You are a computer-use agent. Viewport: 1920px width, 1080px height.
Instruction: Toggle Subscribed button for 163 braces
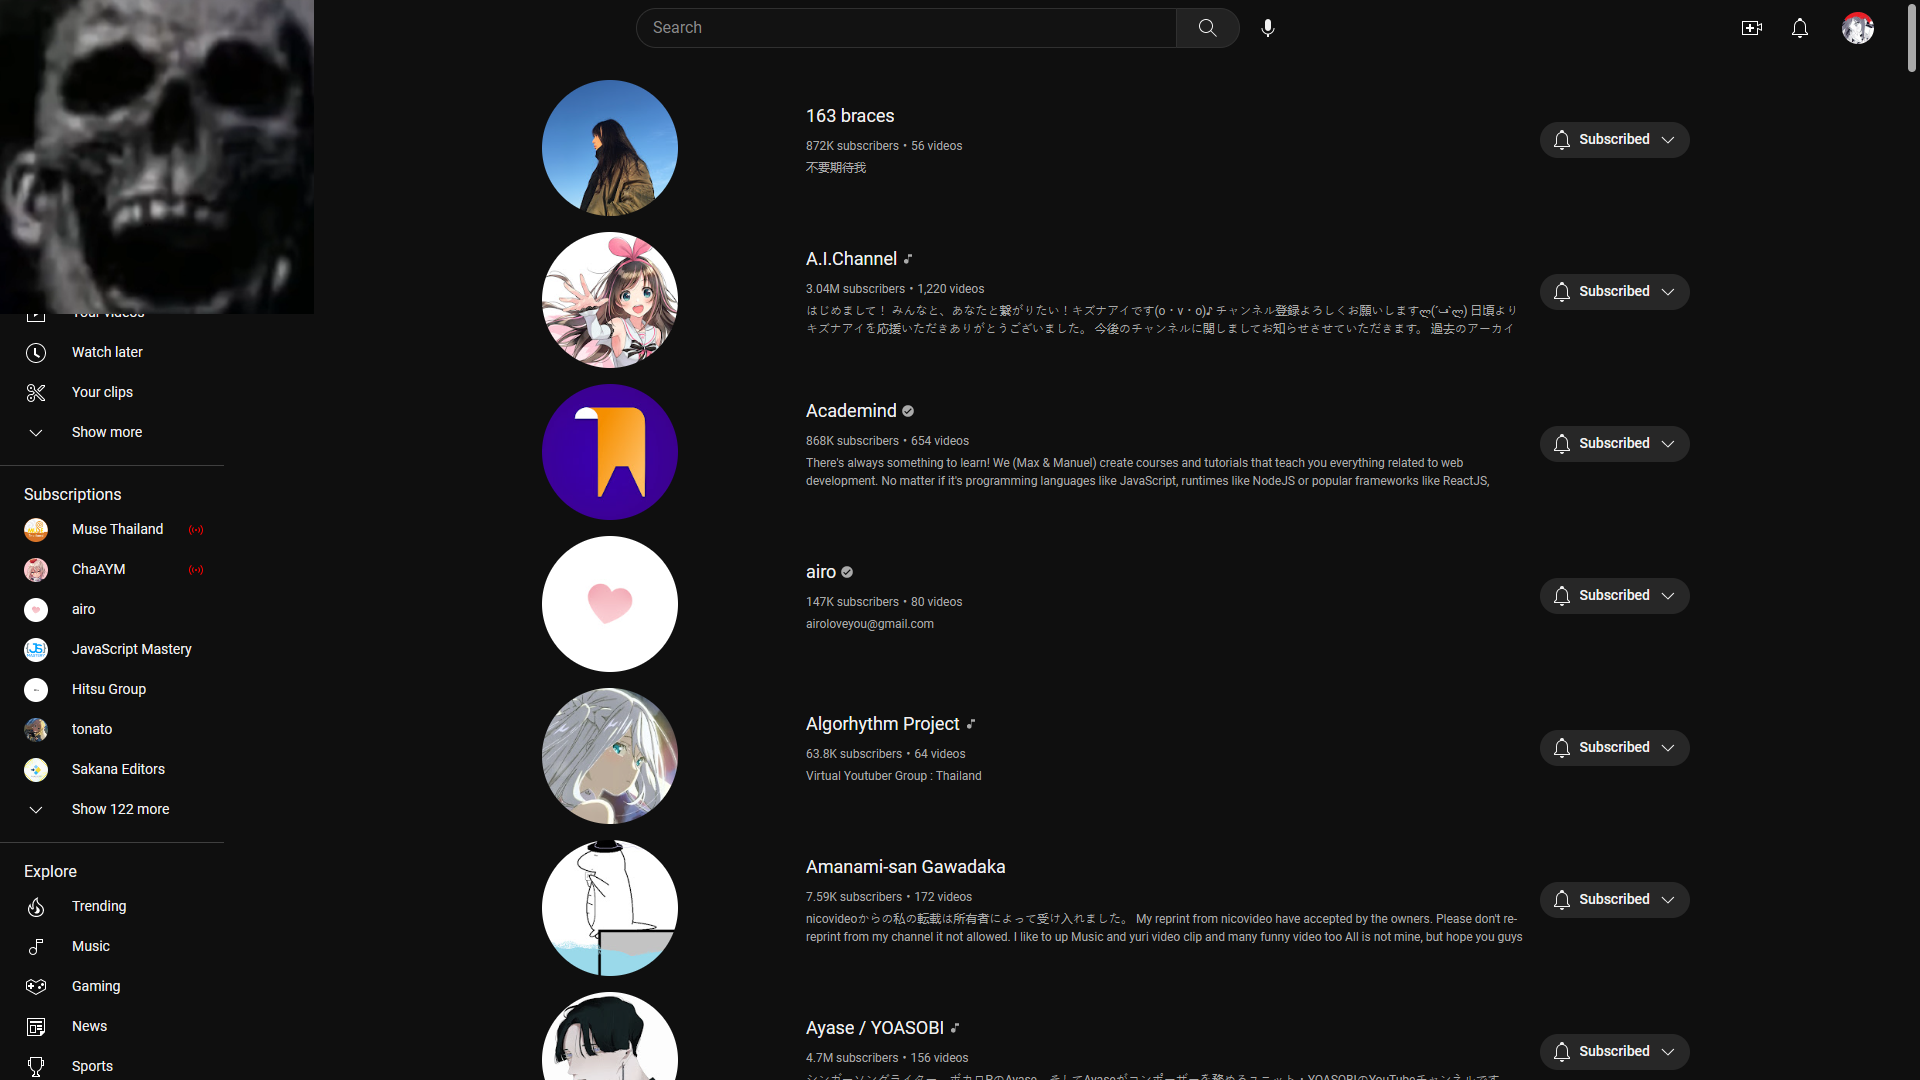coord(1613,140)
